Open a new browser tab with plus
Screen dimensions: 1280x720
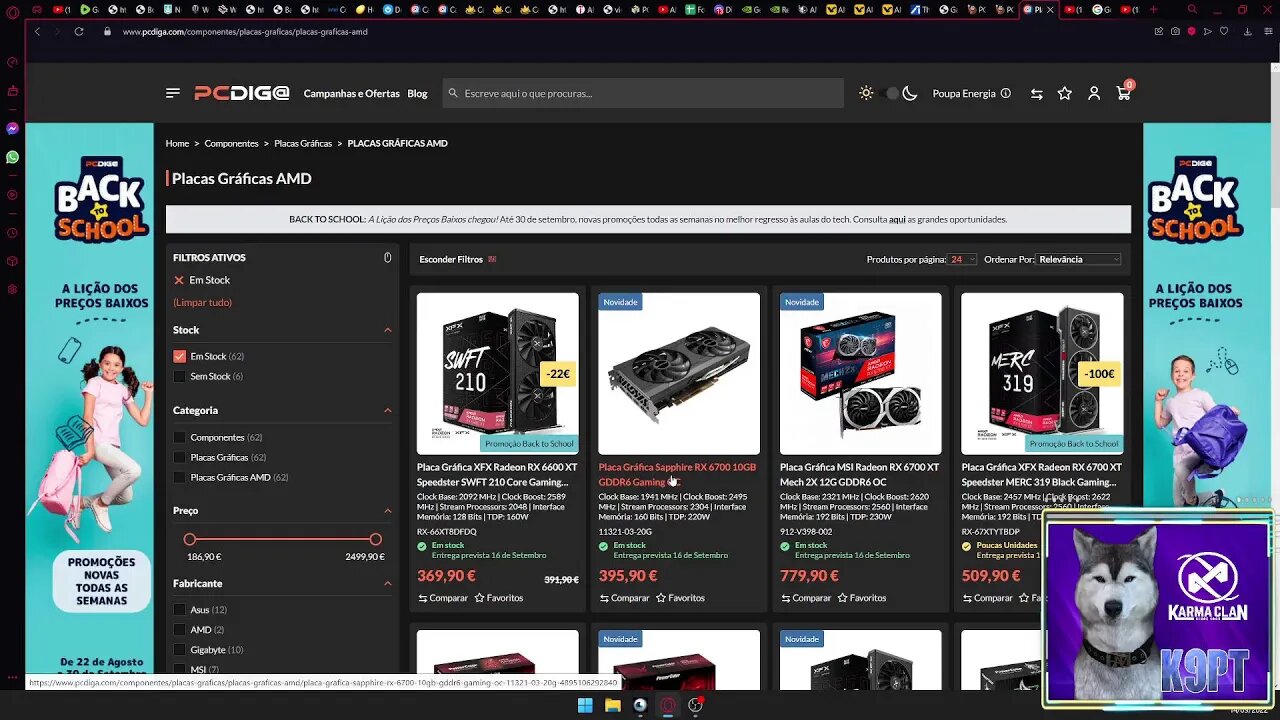tap(1154, 9)
